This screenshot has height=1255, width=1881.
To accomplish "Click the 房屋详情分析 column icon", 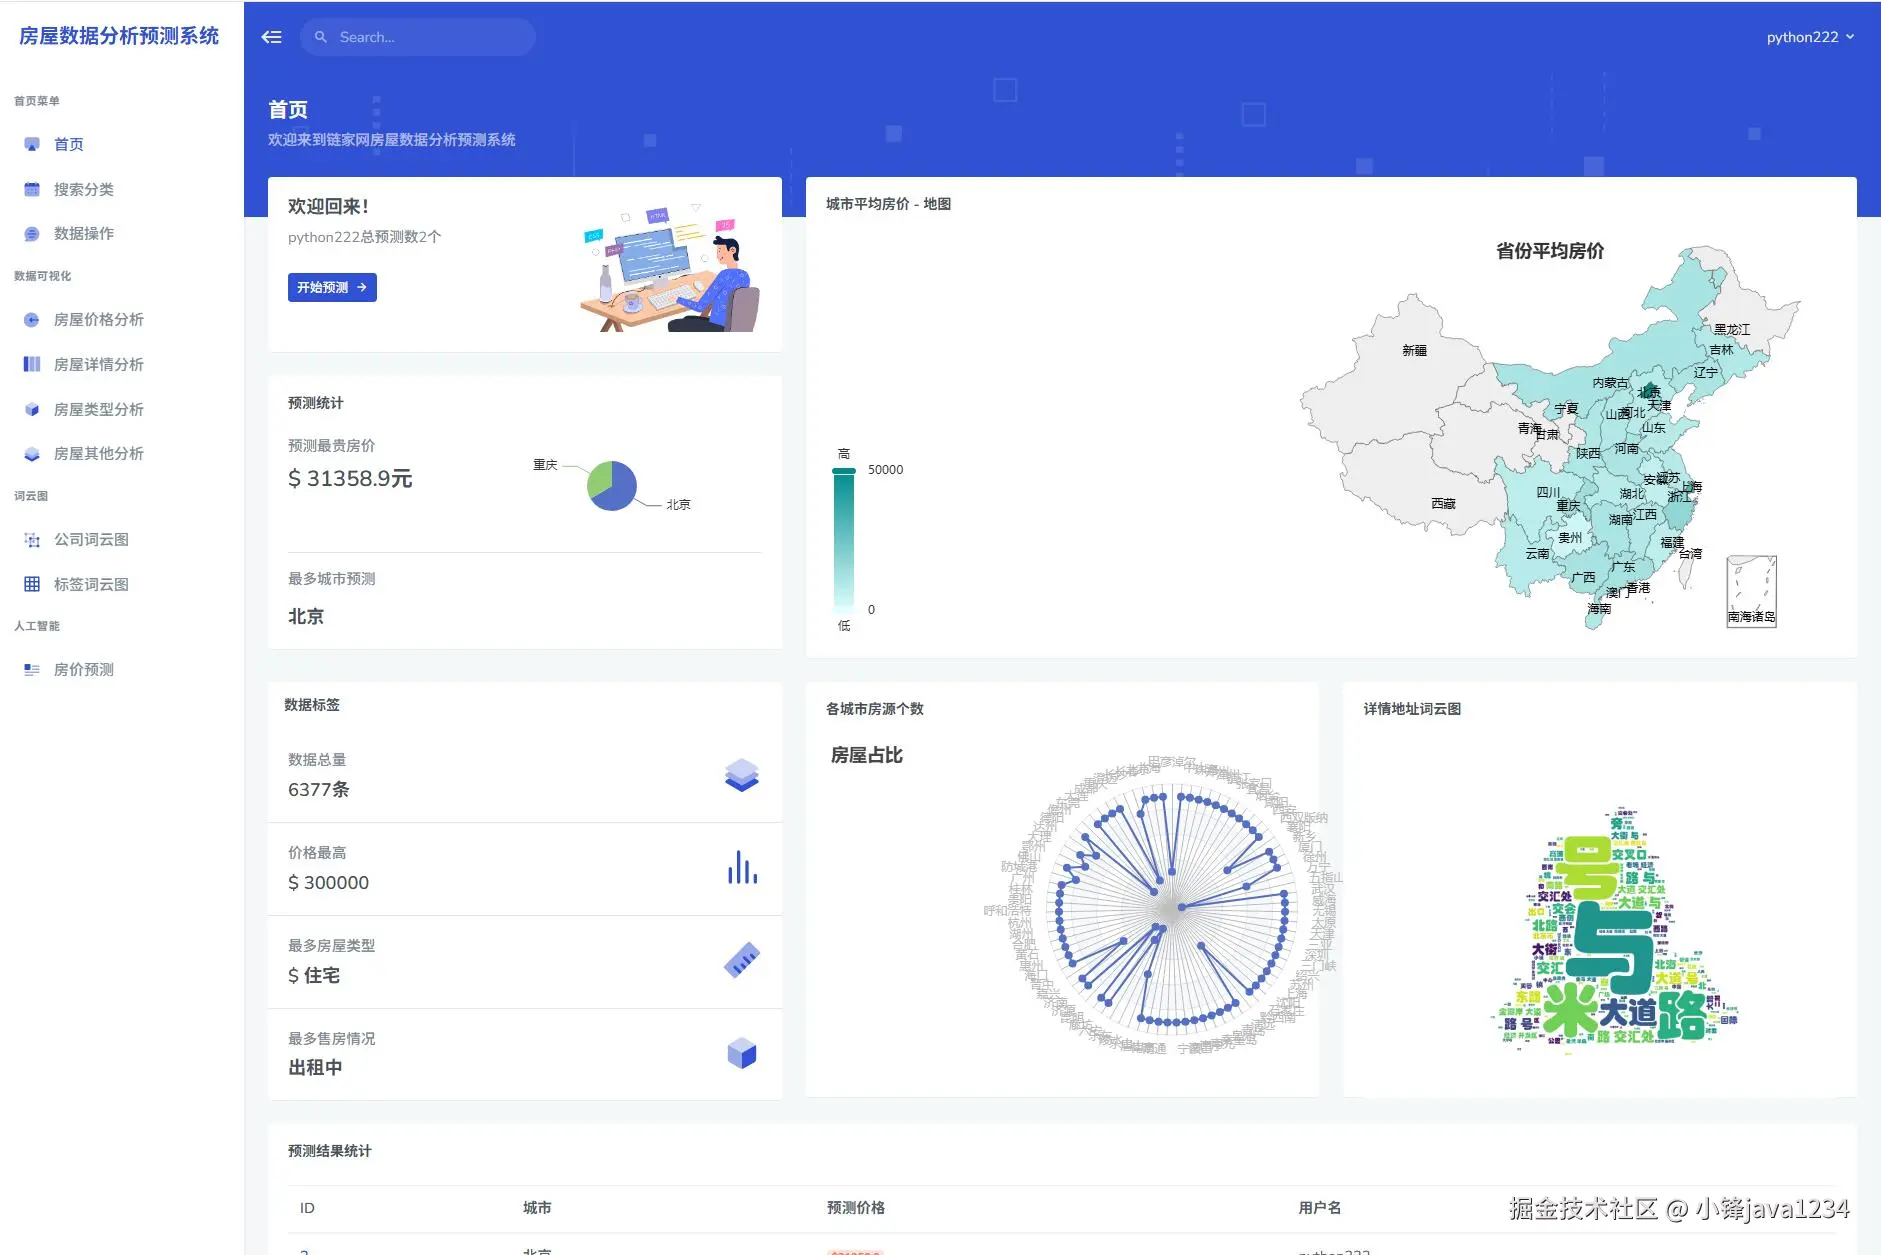I will point(32,364).
